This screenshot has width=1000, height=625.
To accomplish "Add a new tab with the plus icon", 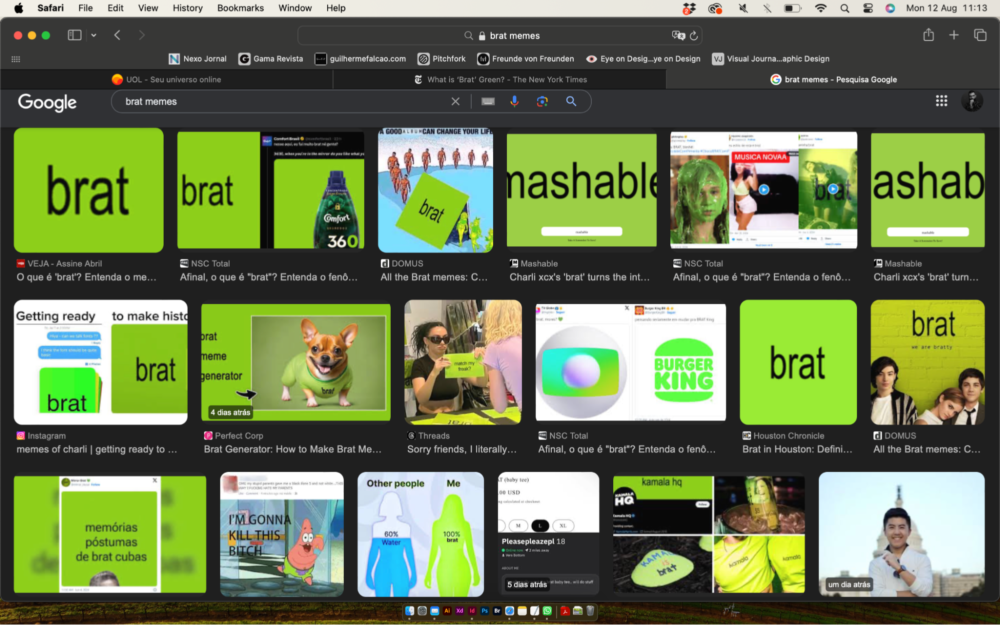I will click(953, 35).
